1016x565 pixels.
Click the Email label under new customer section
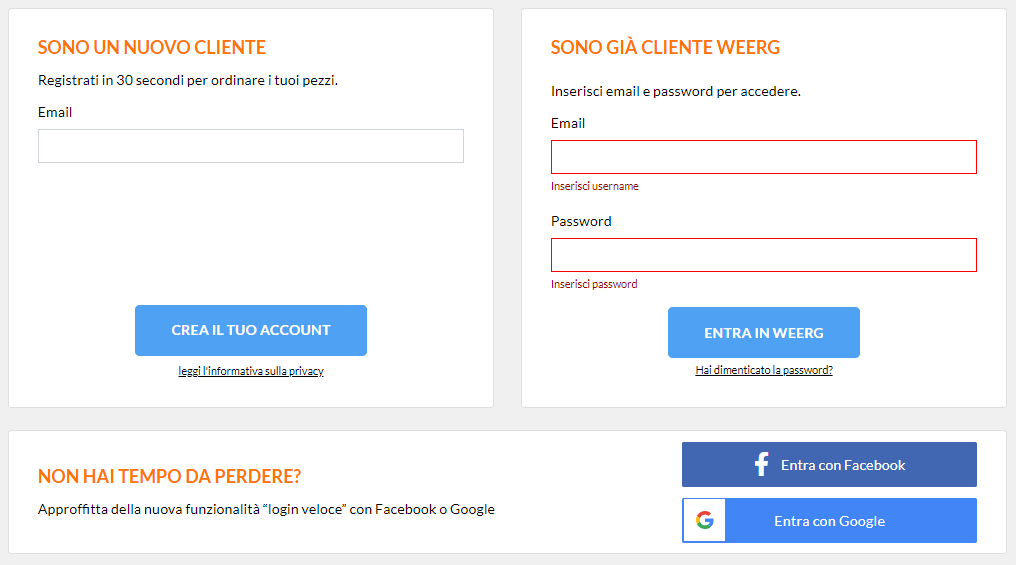point(55,112)
